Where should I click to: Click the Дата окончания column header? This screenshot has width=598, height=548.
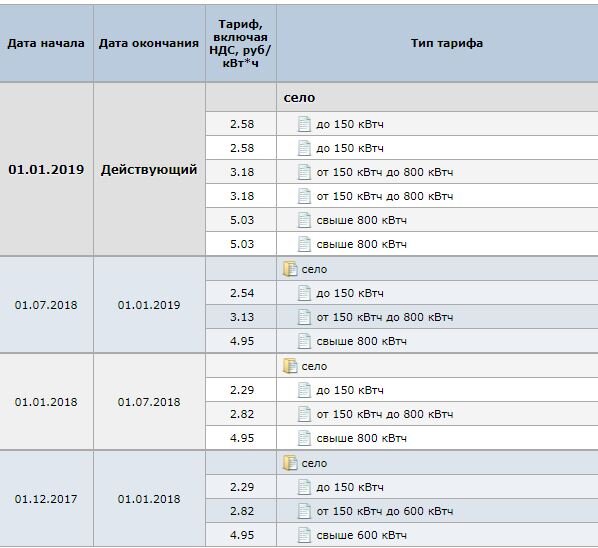[x=149, y=43]
